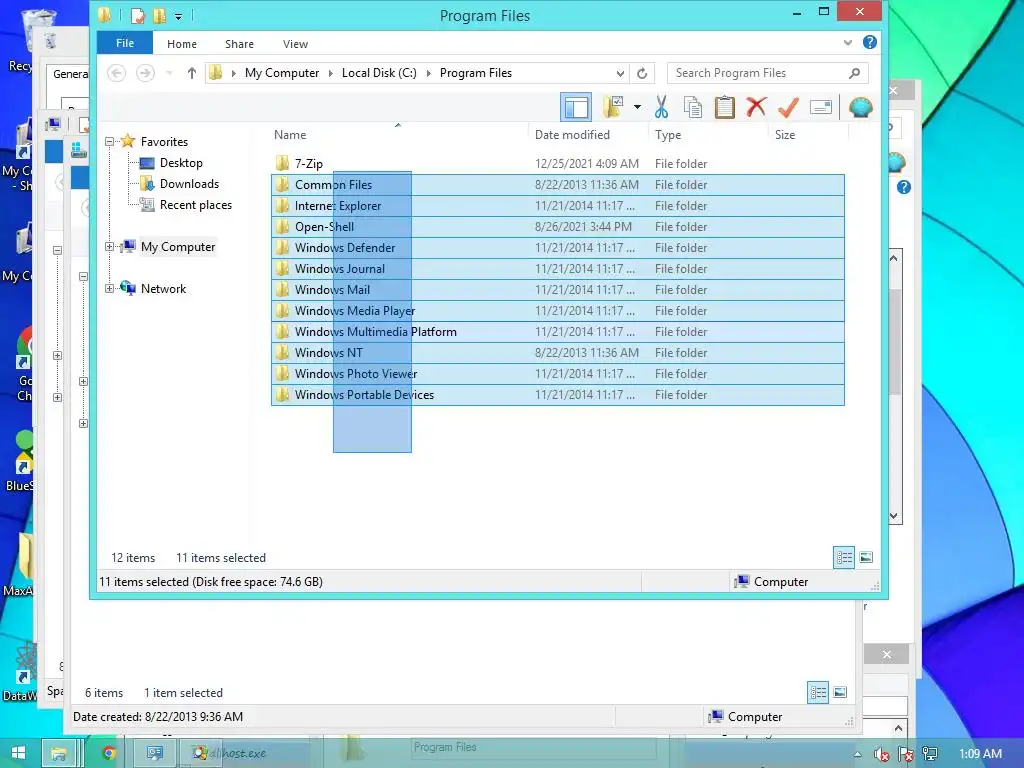Delete selection with the red X icon
This screenshot has width=1024, height=768.
[756, 107]
